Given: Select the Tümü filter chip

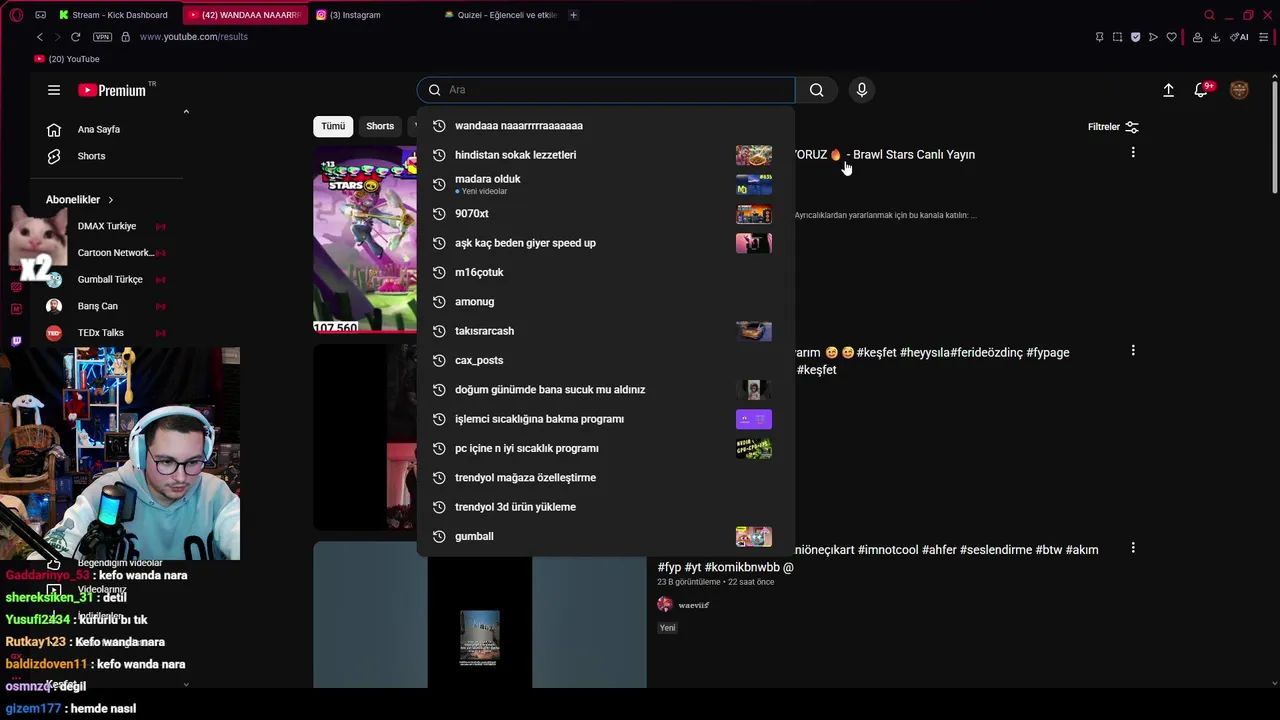Looking at the screenshot, I should (333, 126).
